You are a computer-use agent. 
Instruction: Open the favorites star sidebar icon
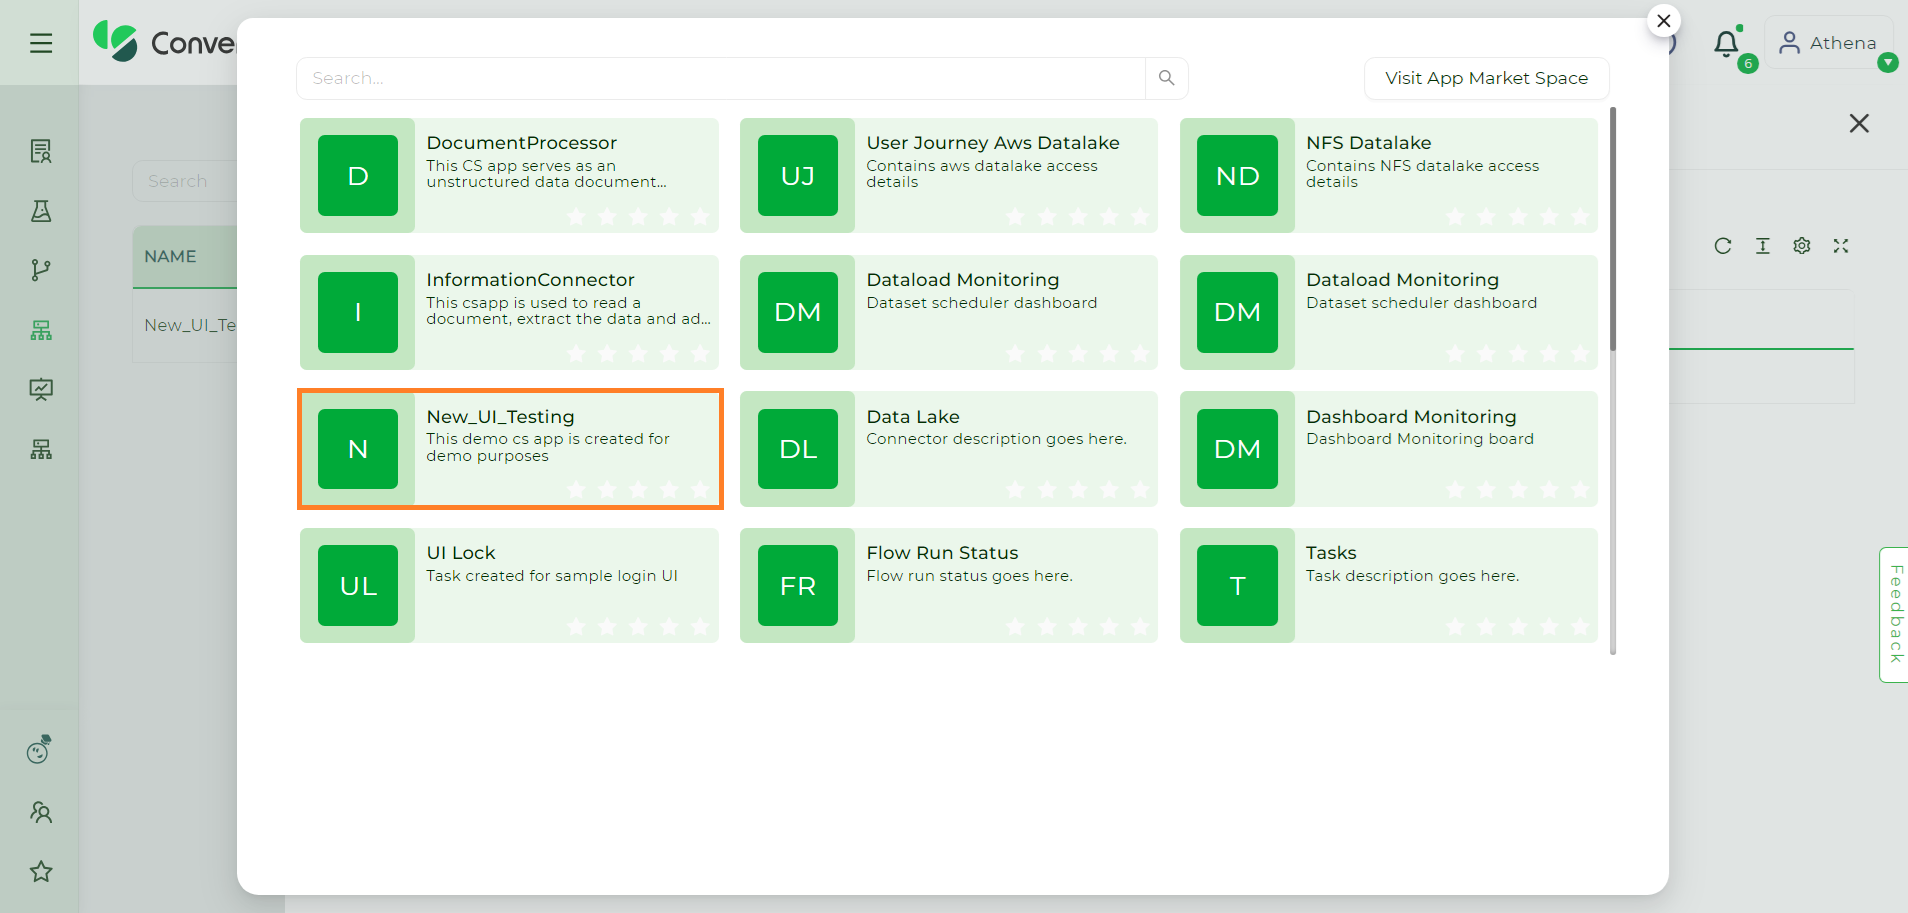point(41,871)
